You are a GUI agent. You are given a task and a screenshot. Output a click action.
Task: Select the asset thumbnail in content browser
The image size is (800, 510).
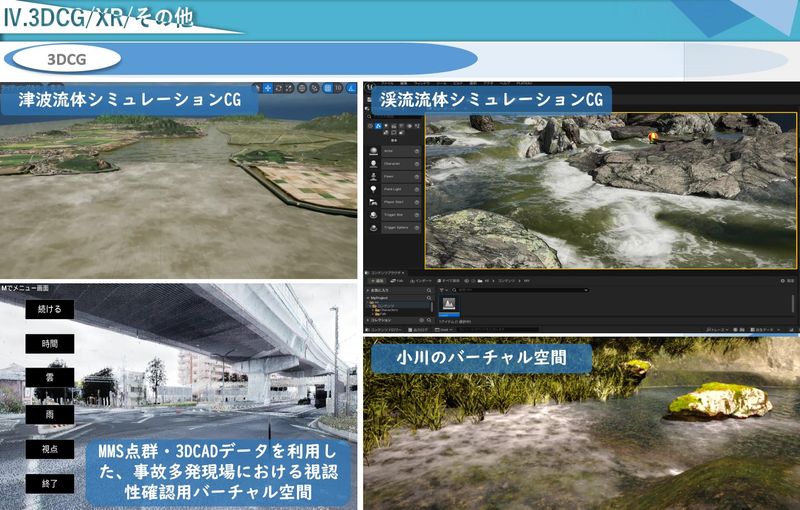pyautogui.click(x=449, y=303)
